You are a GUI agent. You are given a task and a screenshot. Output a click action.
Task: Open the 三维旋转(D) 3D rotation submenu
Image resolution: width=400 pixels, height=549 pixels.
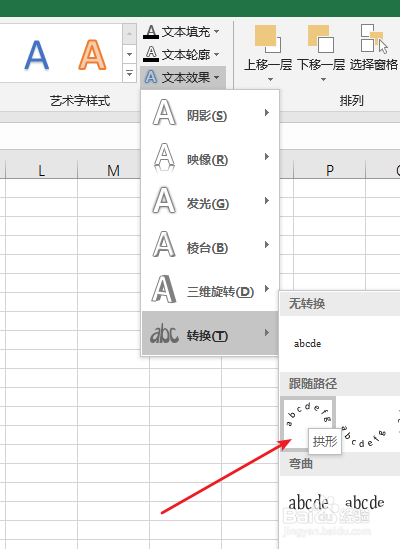(210, 289)
